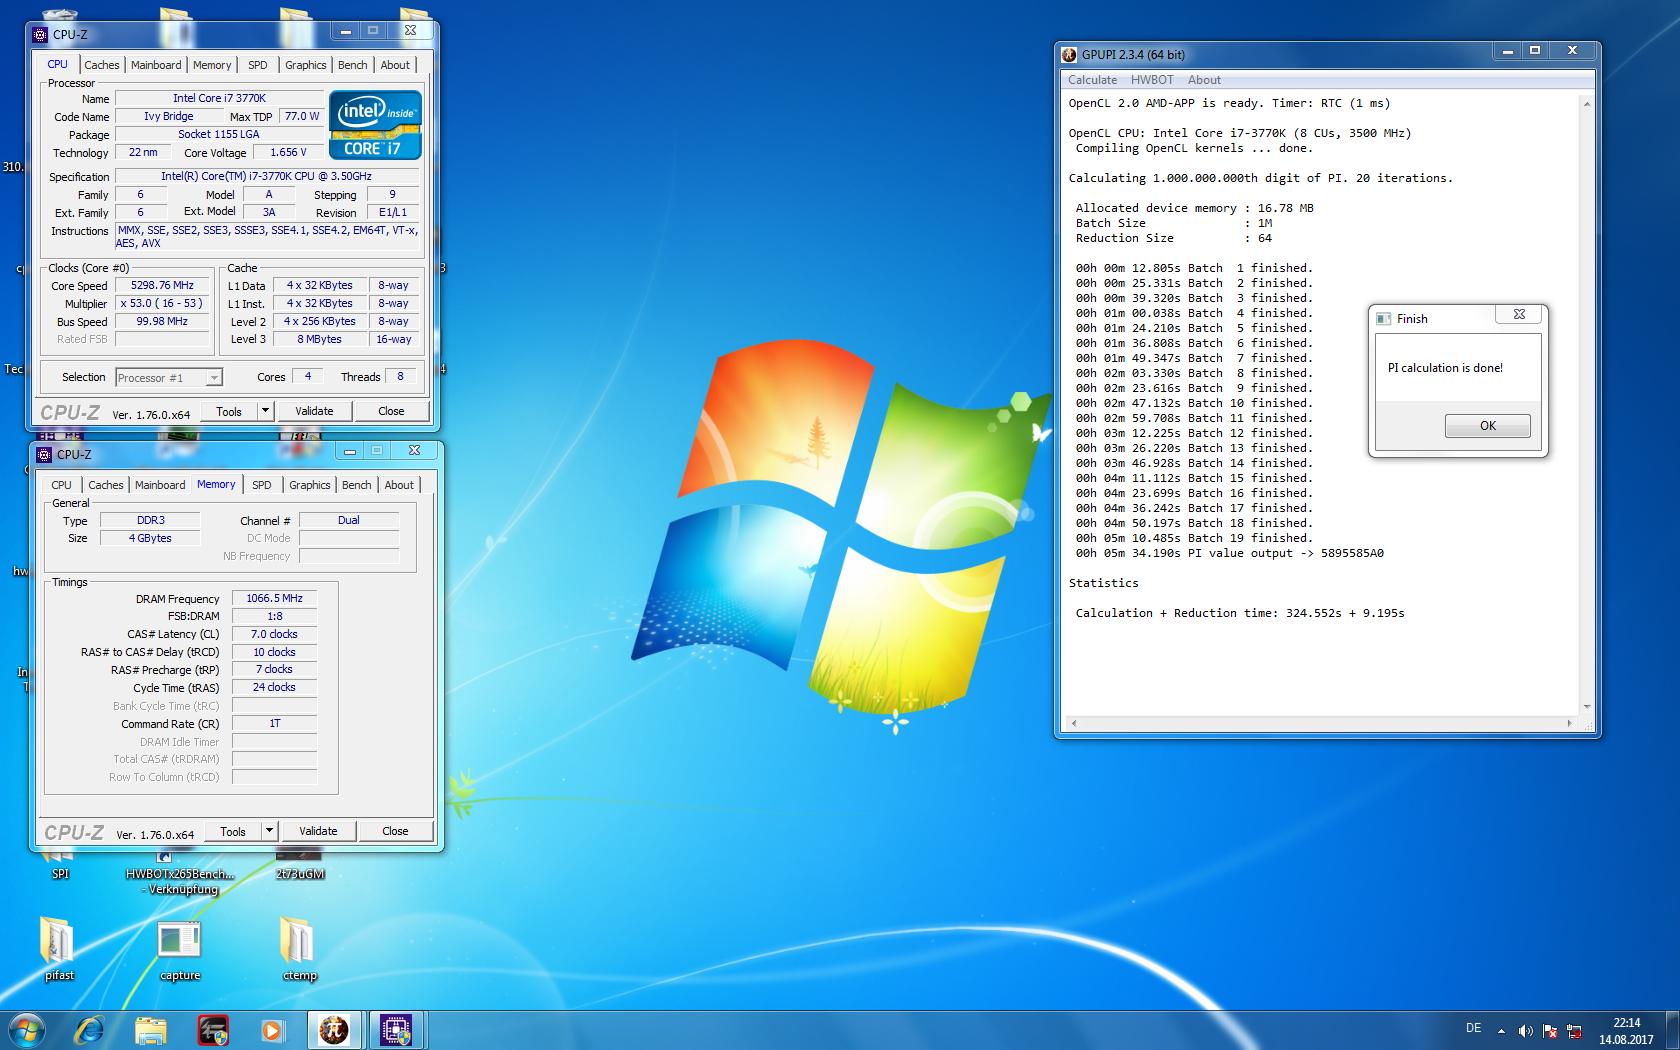Open Action Center flag icon

[x=1550, y=1030]
